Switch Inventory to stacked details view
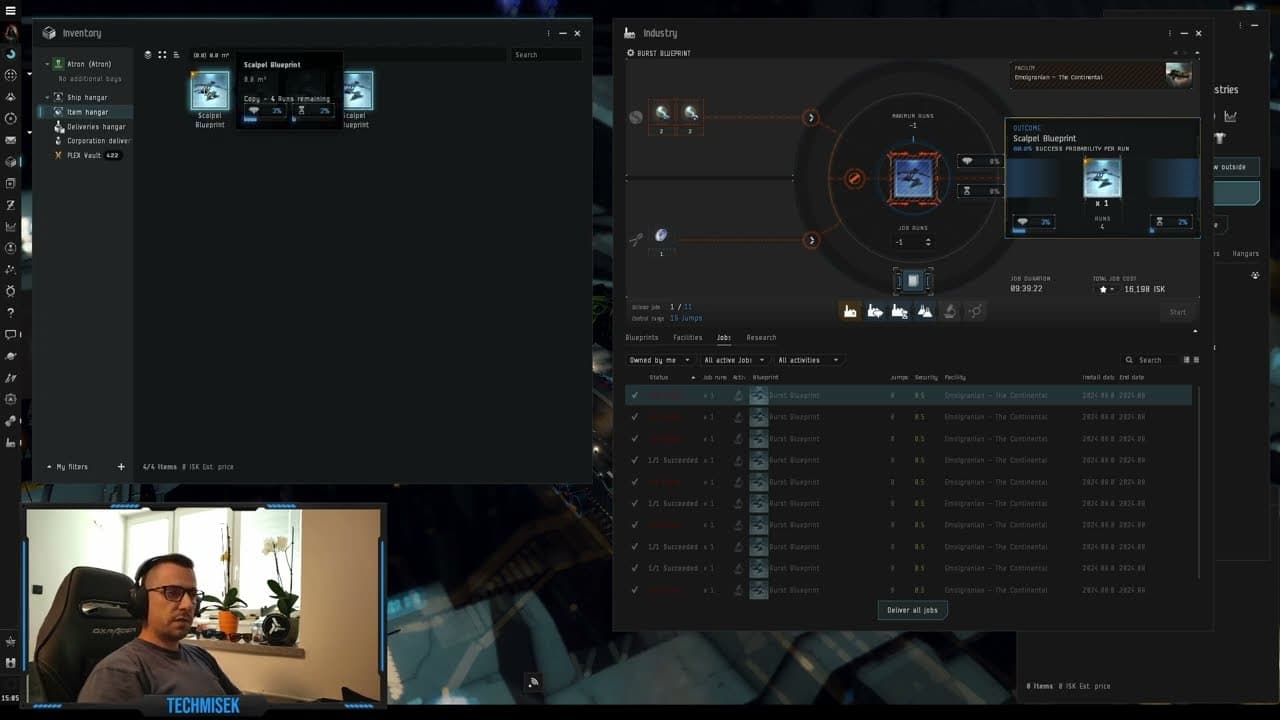 [x=148, y=55]
